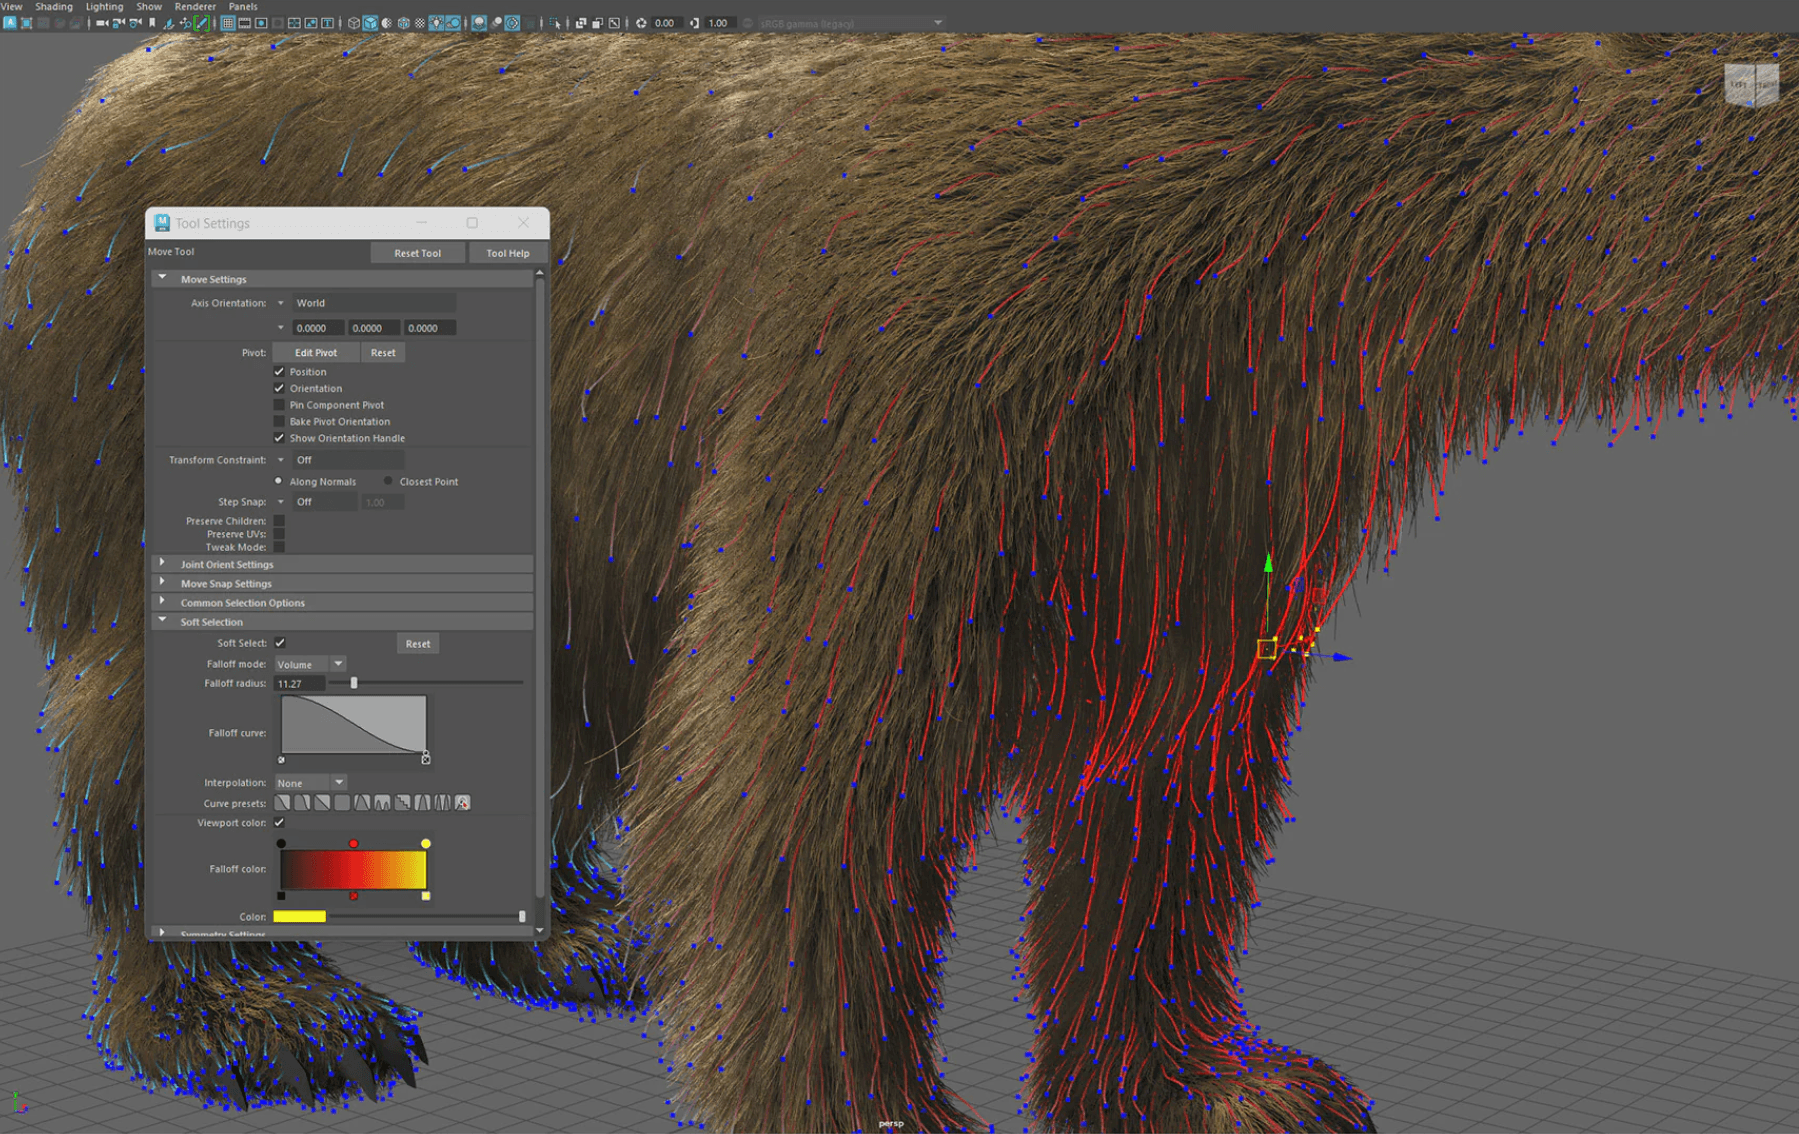Screen dimensions: 1799x1134
Task: Toggle the film gate icon
Action: [x=244, y=23]
